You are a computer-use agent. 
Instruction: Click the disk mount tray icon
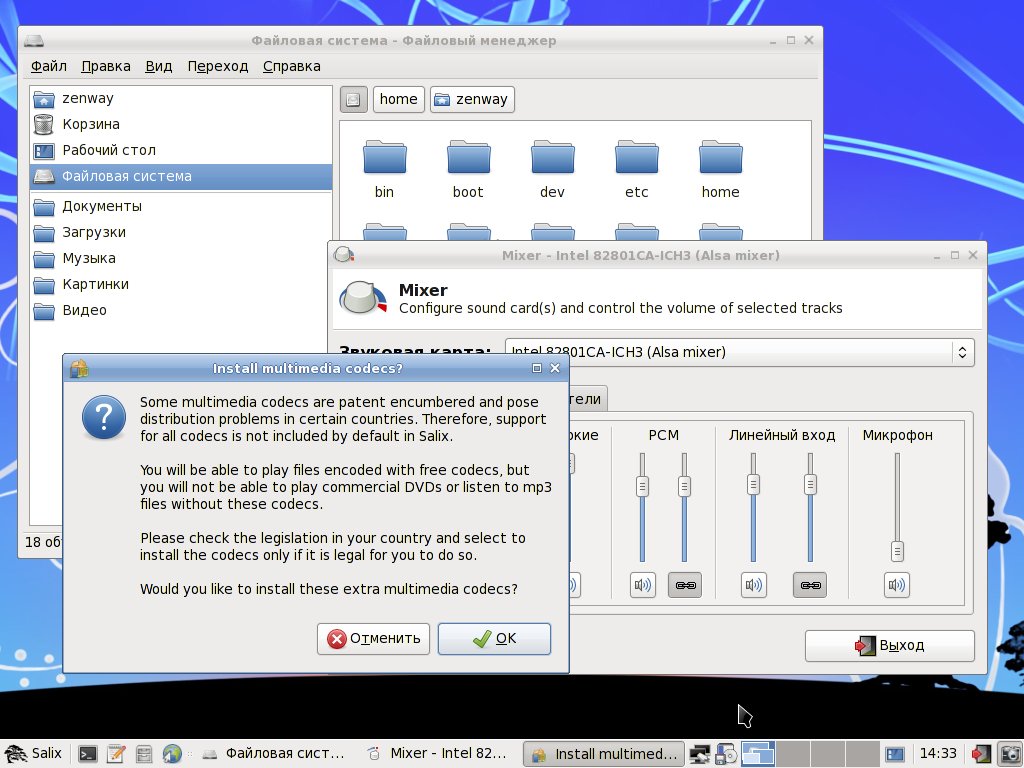click(726, 754)
